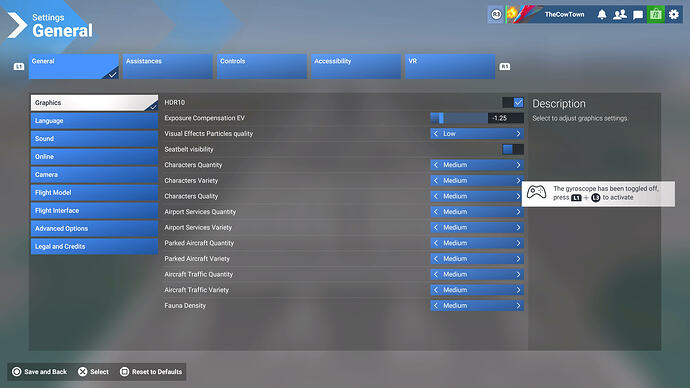Decrease Characters Quantity with left arrow
This screenshot has height=388, width=690.
click(436, 165)
